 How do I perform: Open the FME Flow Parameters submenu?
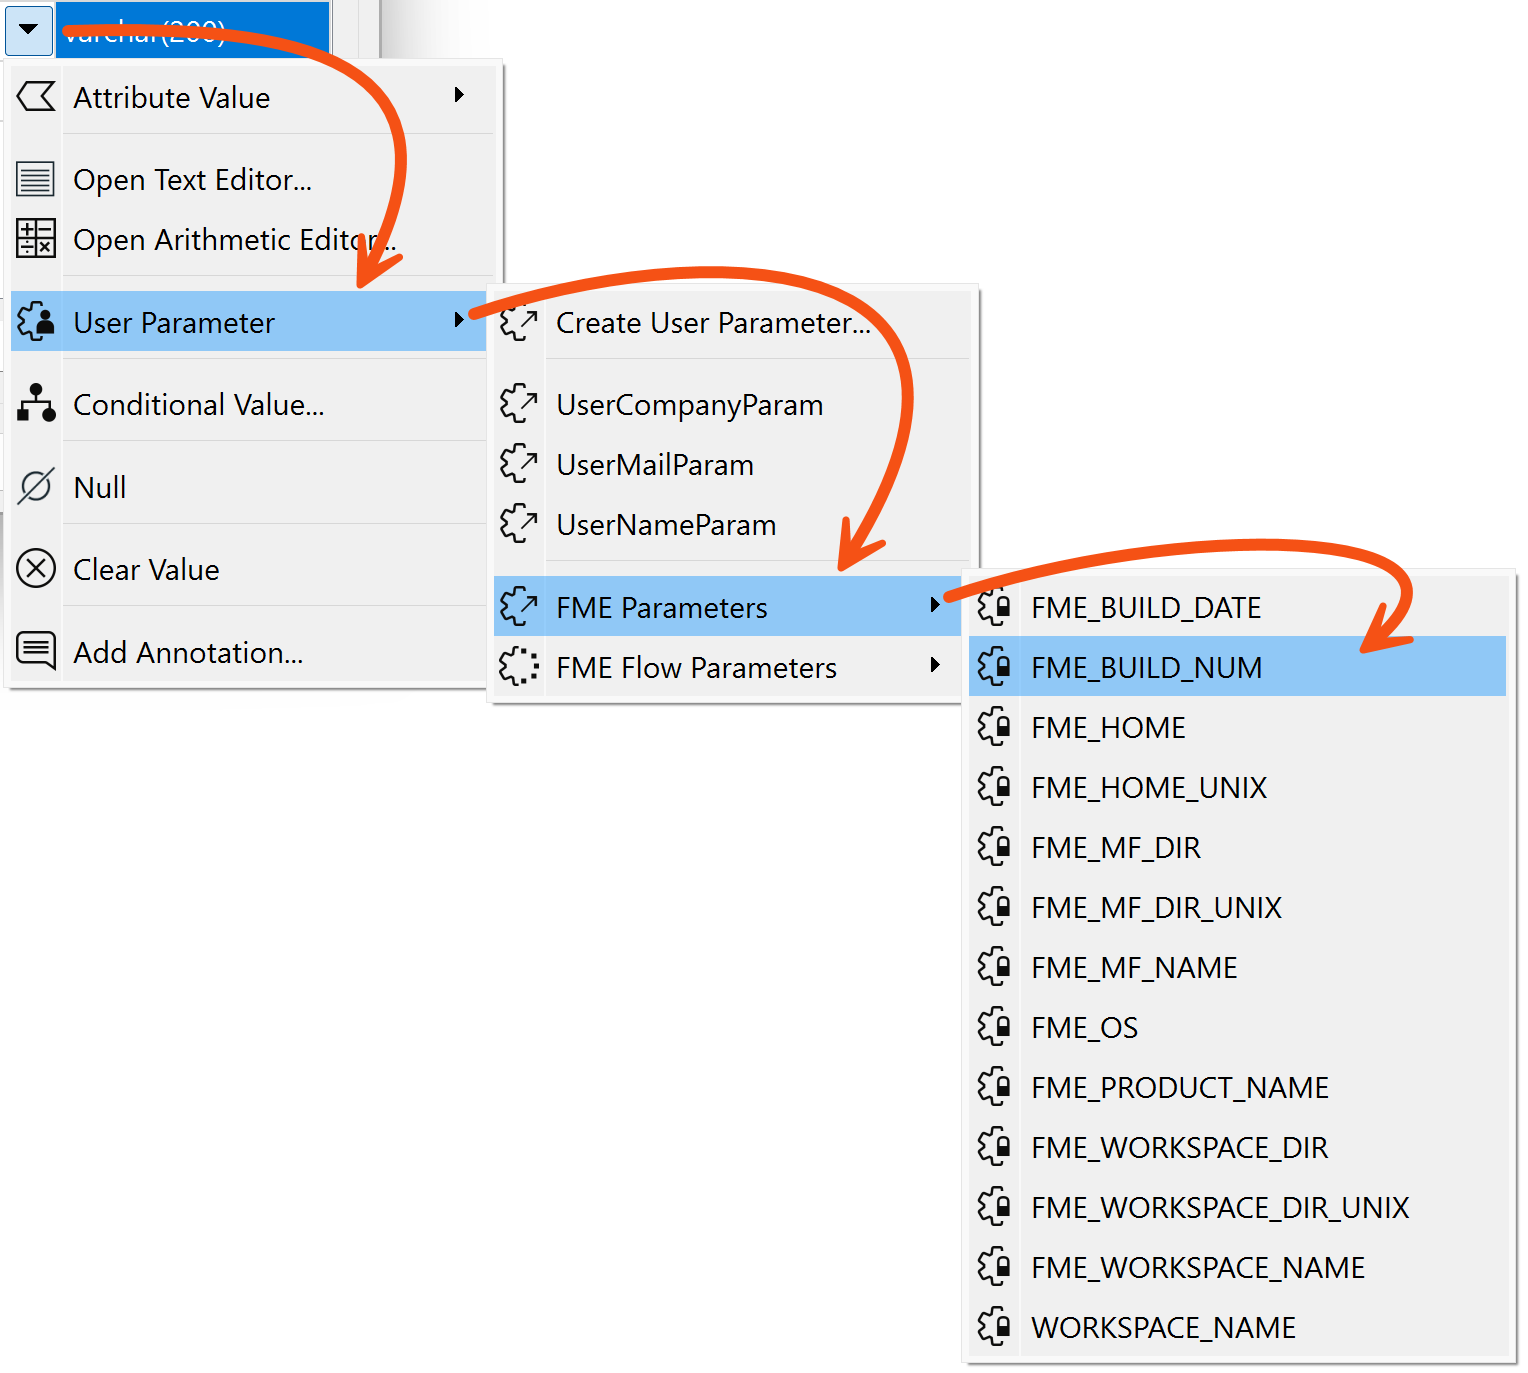coord(696,667)
